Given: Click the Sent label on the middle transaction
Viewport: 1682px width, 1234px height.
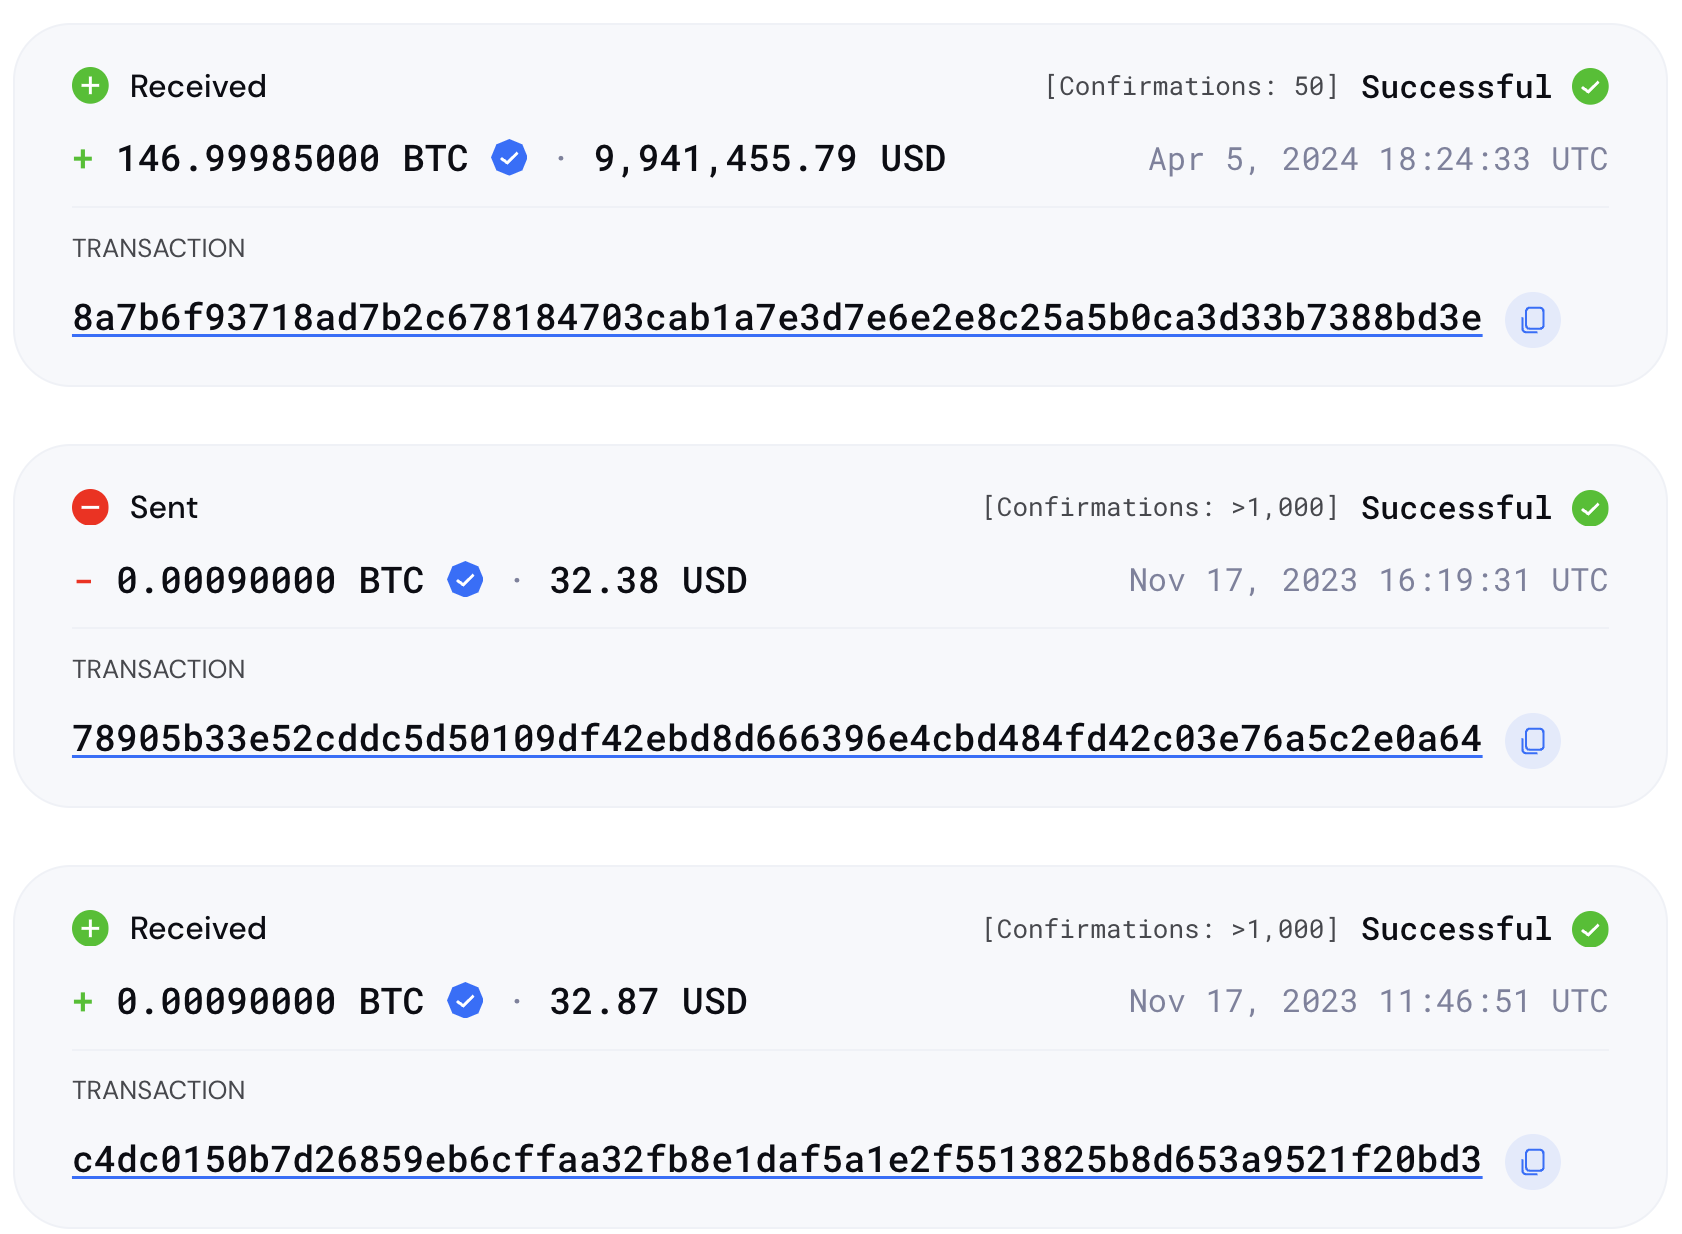Looking at the screenshot, I should coord(163,508).
